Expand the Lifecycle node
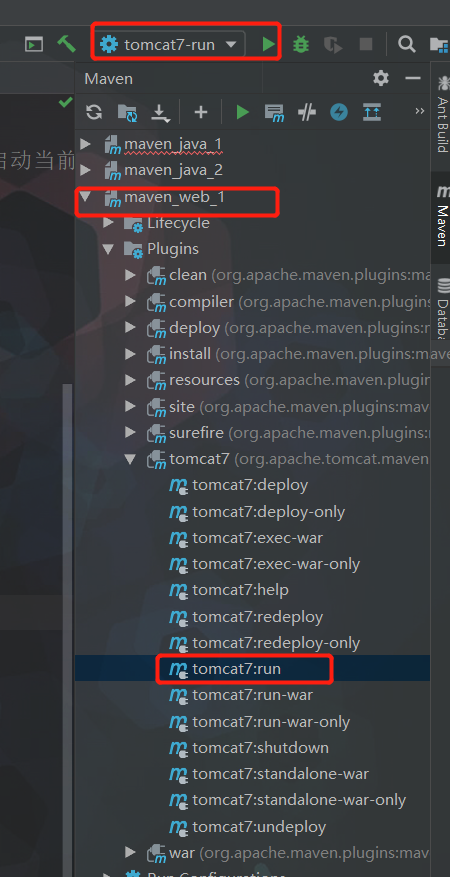Image resolution: width=450 pixels, height=877 pixels. point(107,223)
